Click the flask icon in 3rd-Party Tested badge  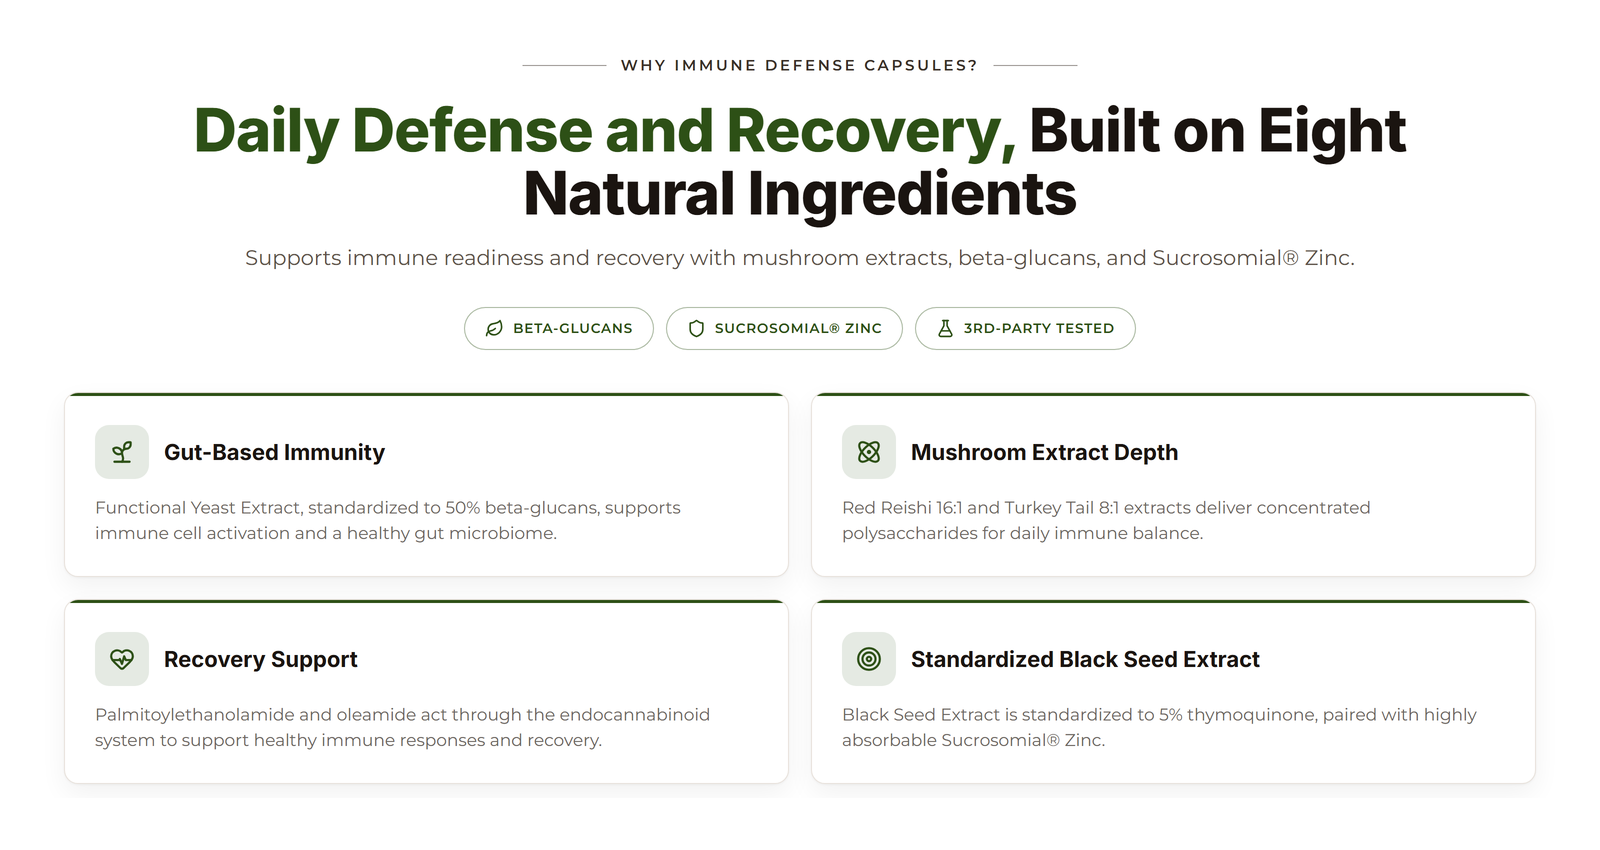coord(945,328)
